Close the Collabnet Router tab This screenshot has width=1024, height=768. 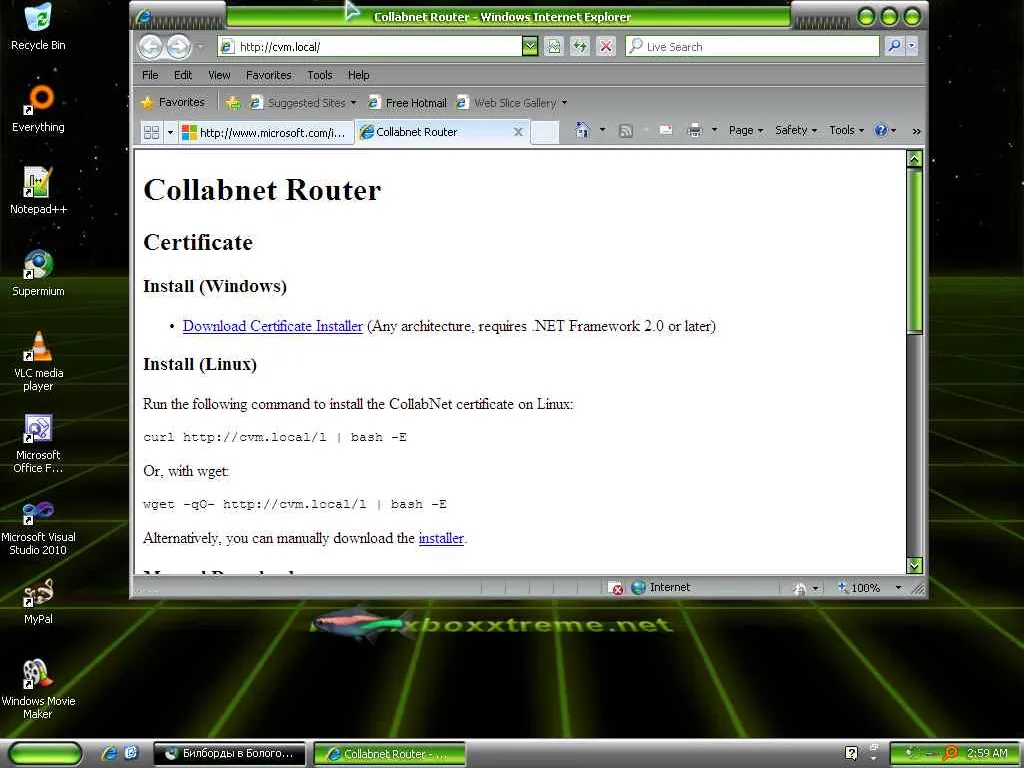(518, 132)
